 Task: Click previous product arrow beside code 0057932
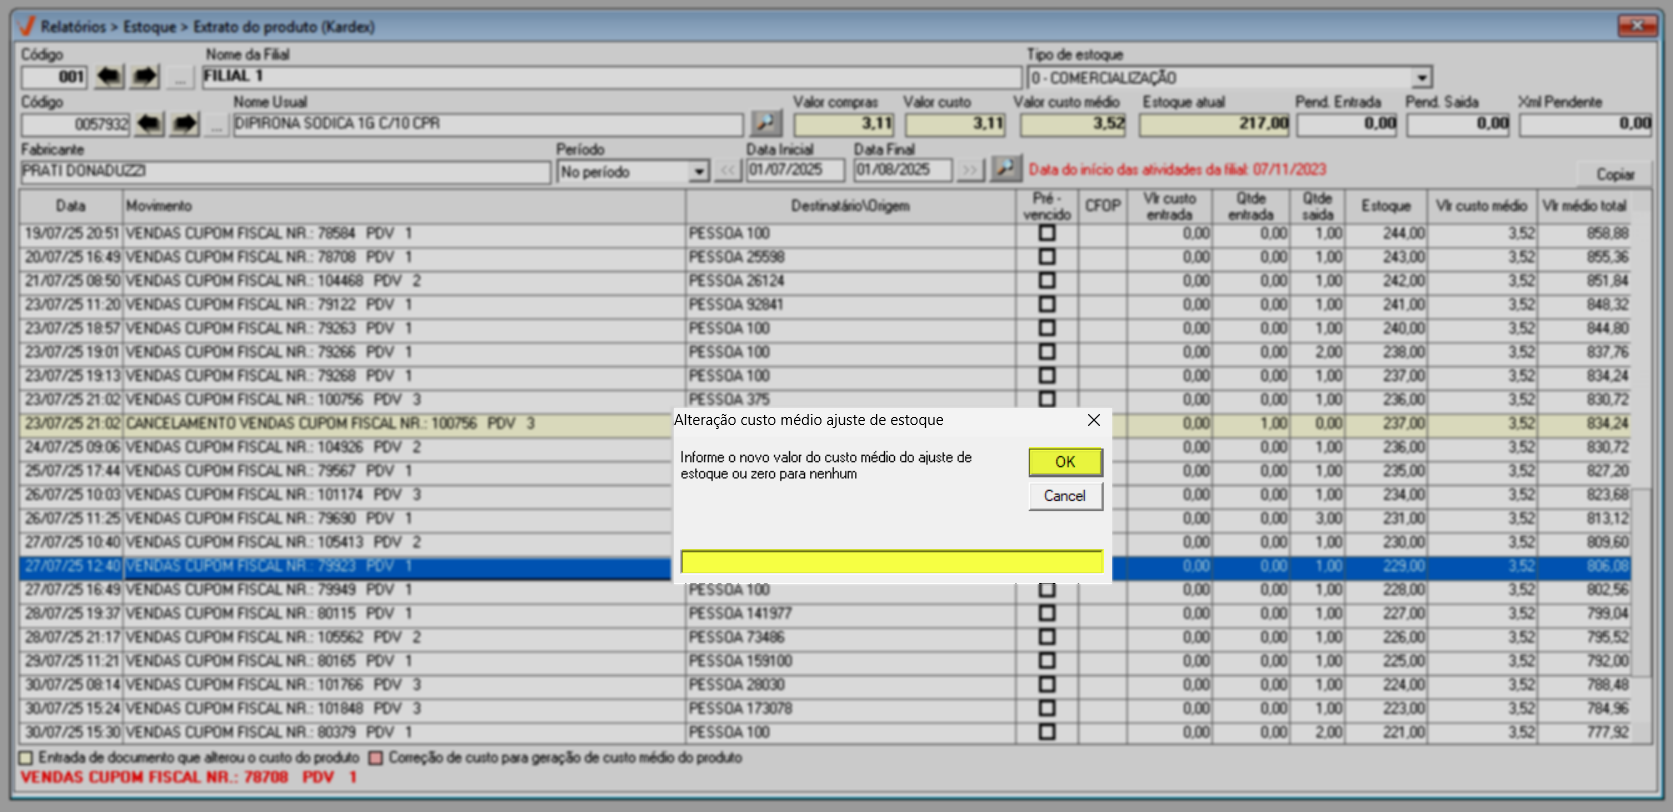click(149, 124)
